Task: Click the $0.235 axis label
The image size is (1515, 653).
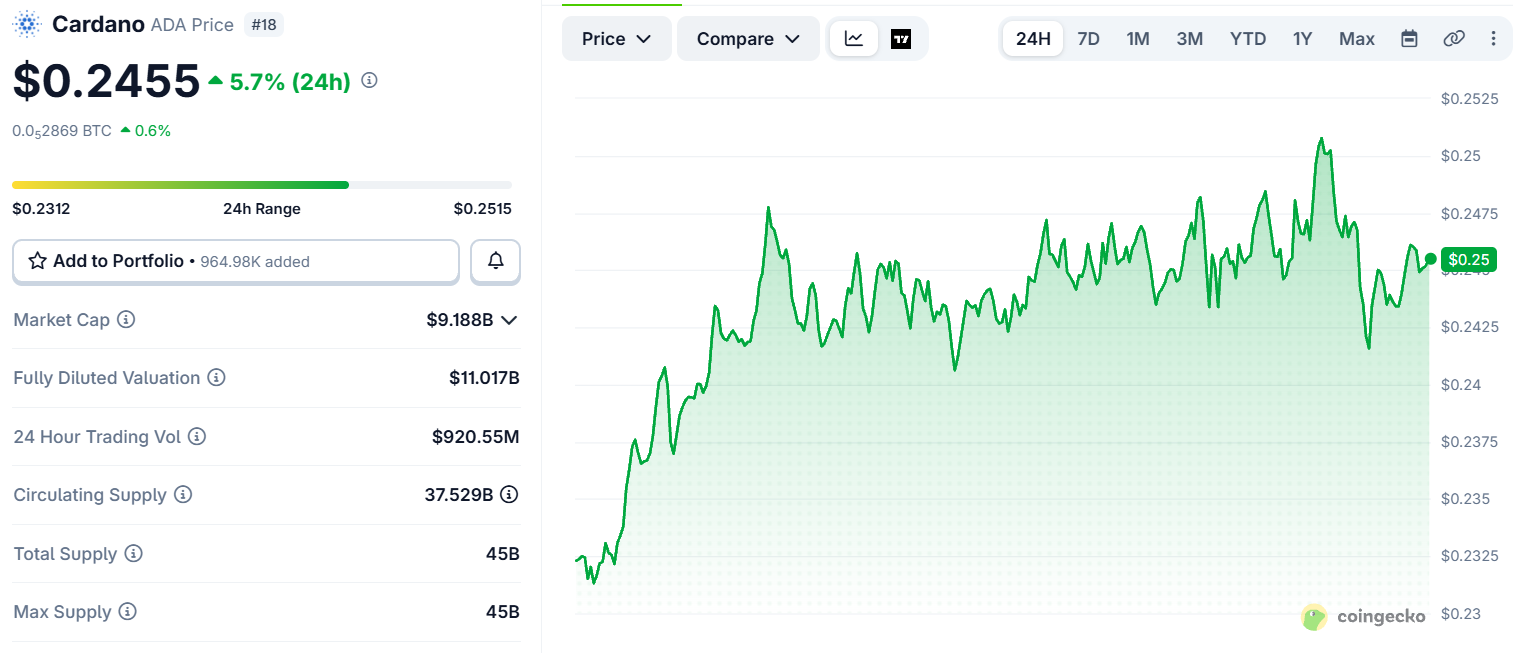Action: [1465, 499]
